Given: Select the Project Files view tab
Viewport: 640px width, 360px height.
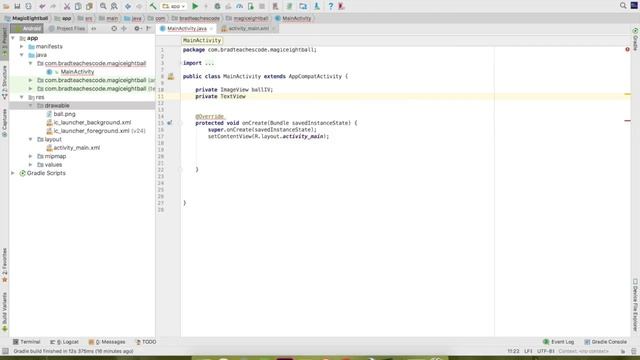Looking at the screenshot, I should [67, 29].
